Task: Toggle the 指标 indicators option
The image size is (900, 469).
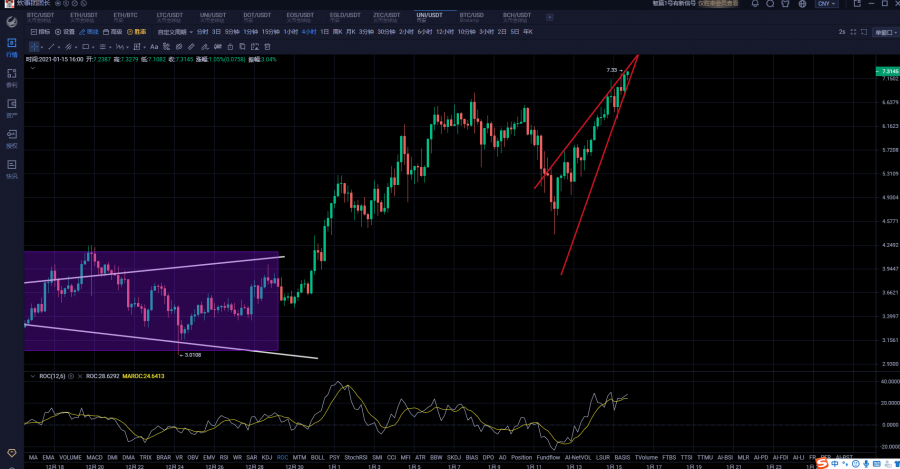Action: point(40,32)
